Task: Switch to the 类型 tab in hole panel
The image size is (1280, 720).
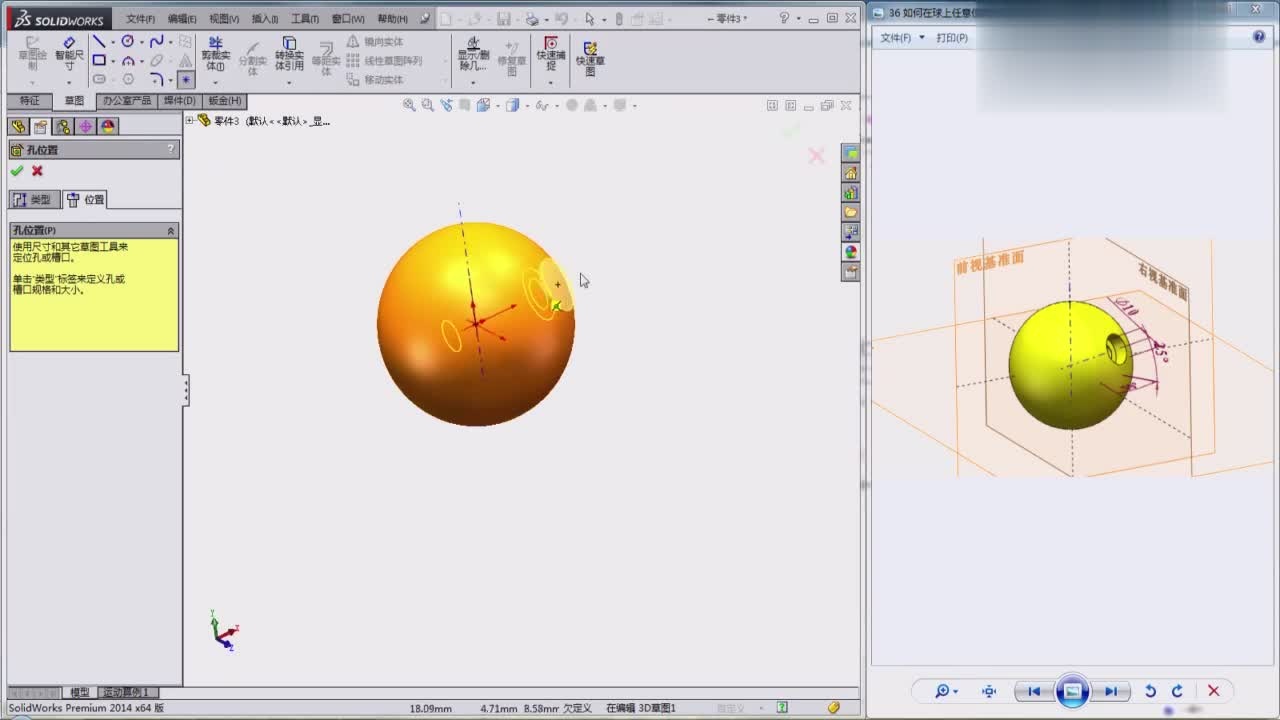Action: click(x=33, y=199)
